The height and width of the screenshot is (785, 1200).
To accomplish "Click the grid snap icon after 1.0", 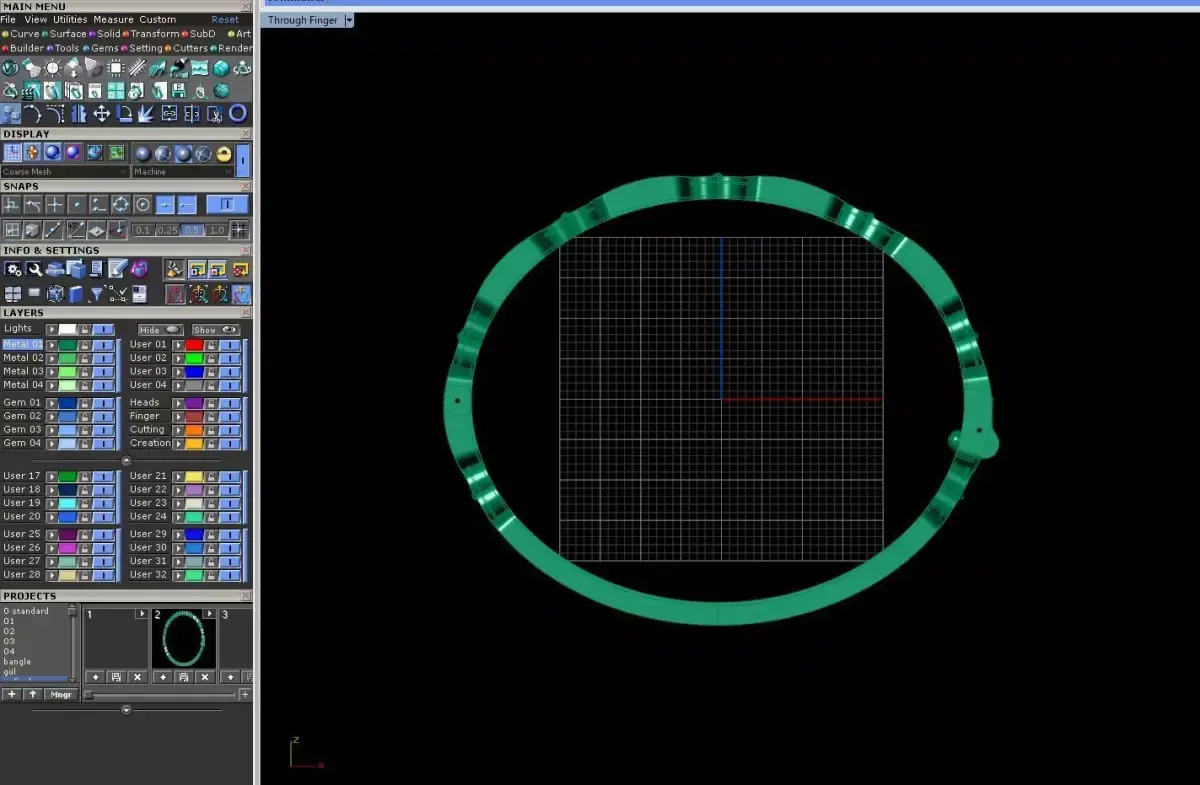I will coord(240,230).
